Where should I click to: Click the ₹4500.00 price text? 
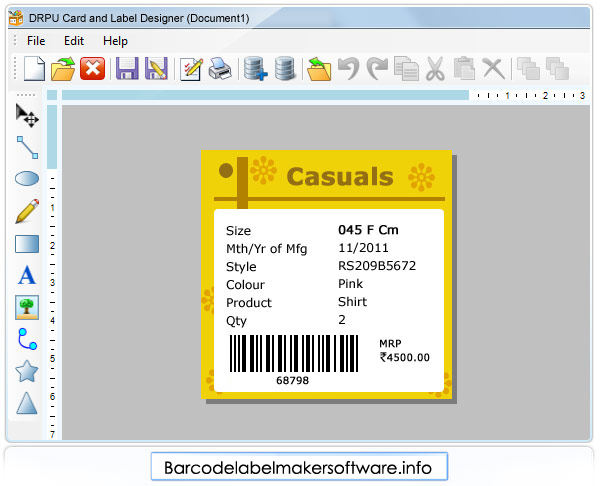coord(404,357)
